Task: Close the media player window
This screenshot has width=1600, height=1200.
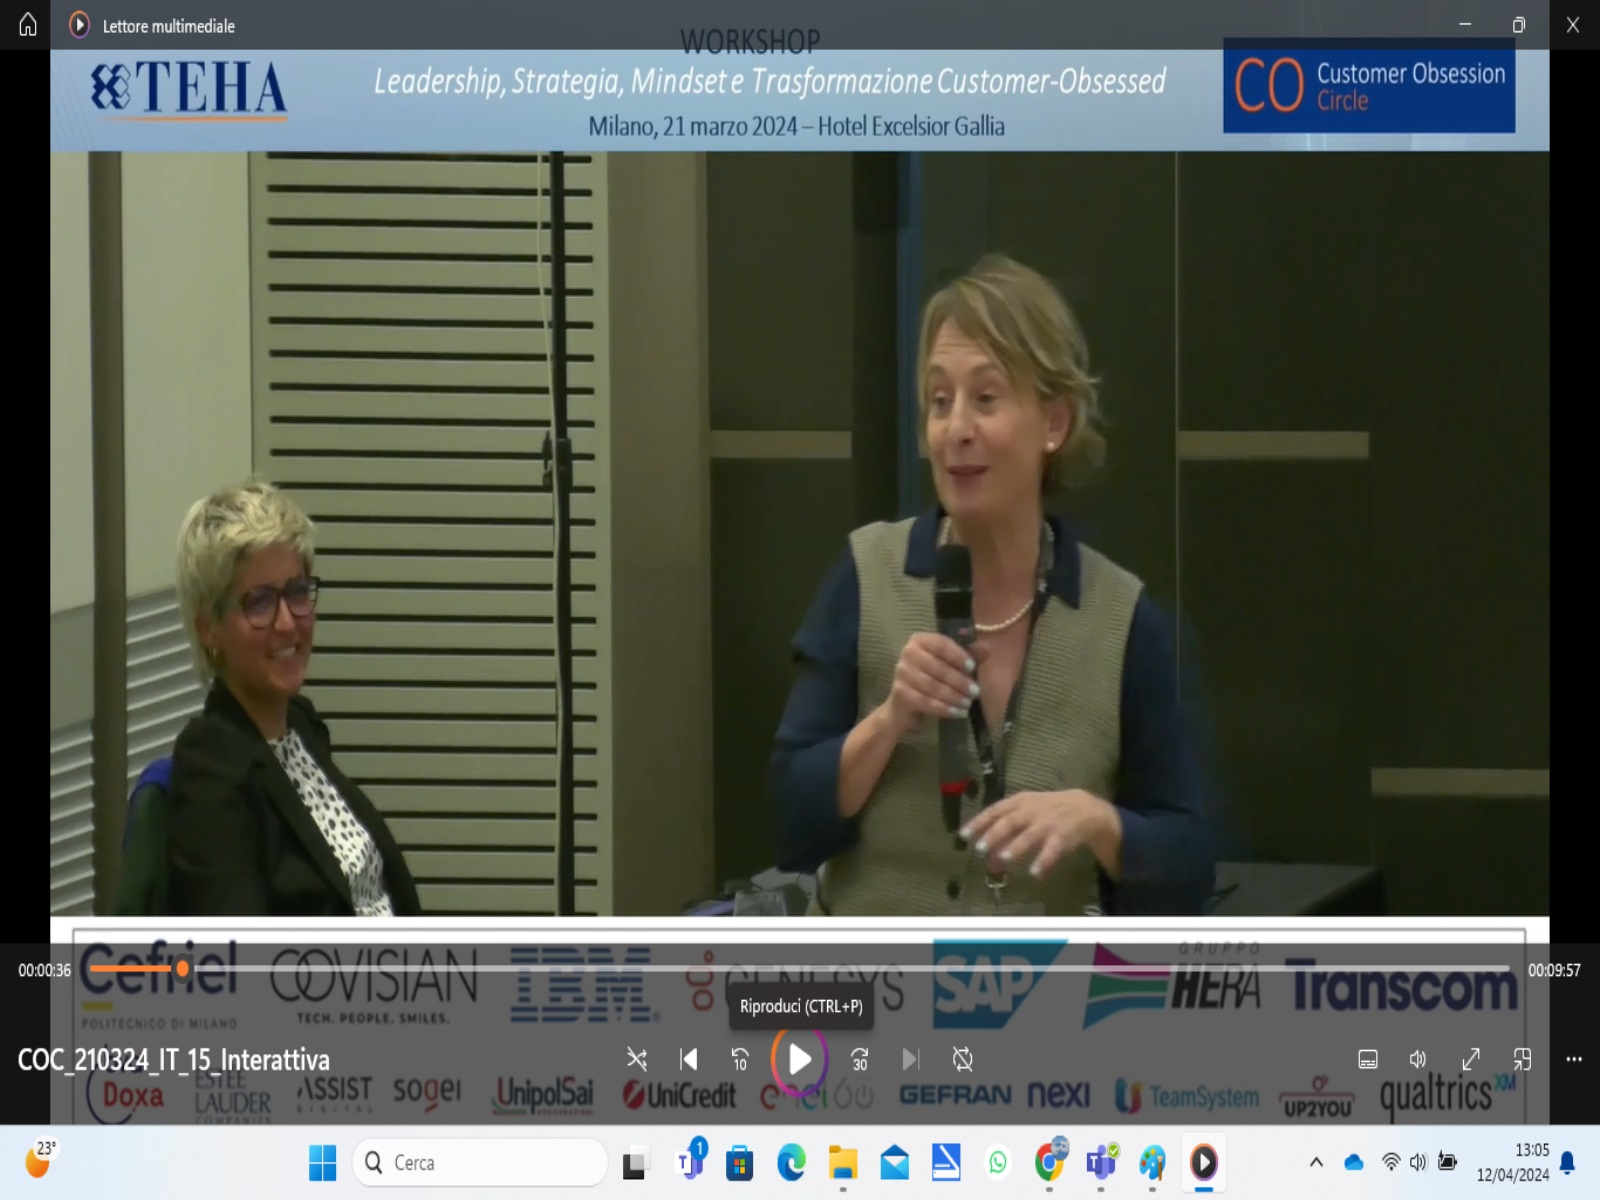Action: [1573, 25]
